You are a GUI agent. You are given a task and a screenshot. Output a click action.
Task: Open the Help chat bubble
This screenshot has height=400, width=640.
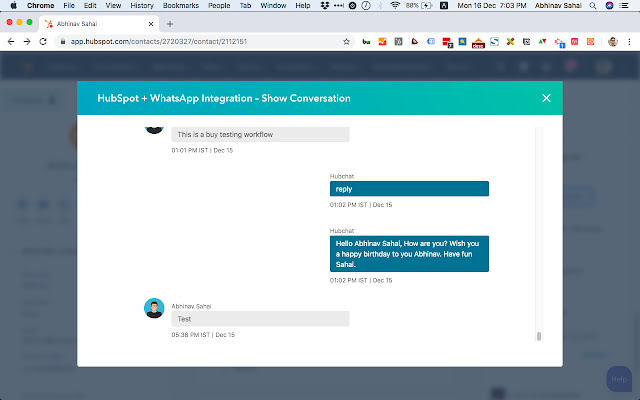point(619,379)
